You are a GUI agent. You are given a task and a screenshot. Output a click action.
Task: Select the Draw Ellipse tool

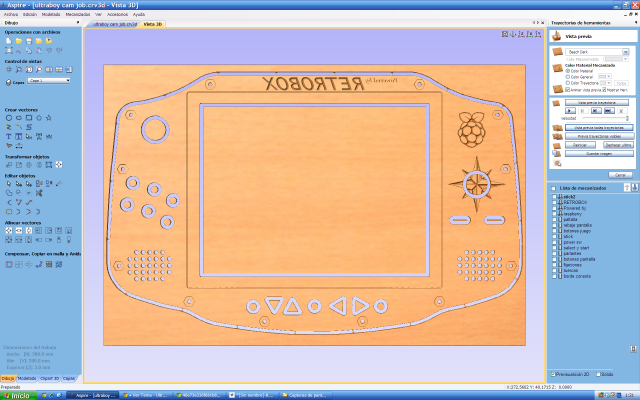coord(19,118)
